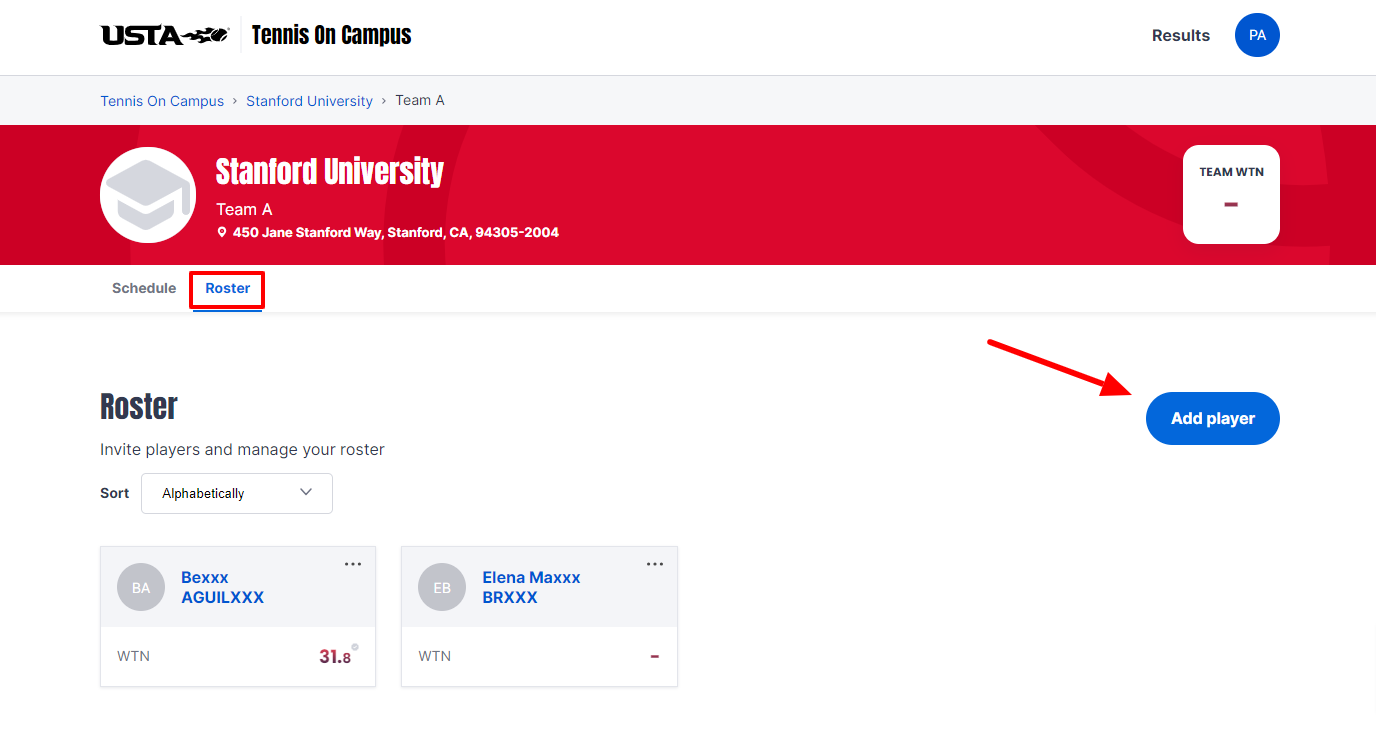Click the Tennis On Campus header title
The height and width of the screenshot is (740, 1376).
point(331,35)
